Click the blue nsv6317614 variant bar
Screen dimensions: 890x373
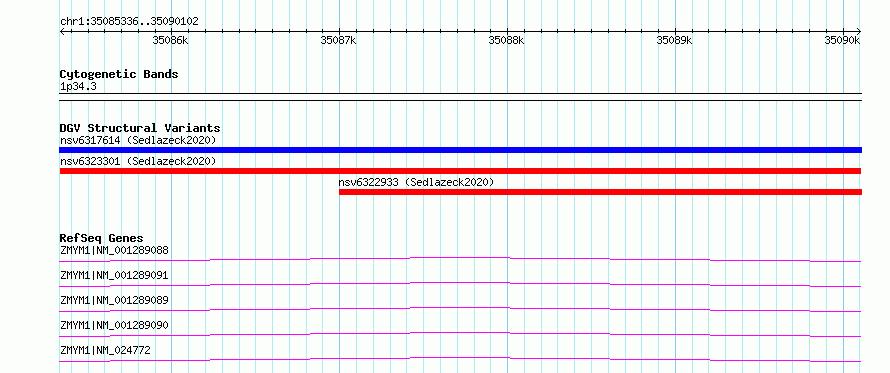tap(460, 150)
